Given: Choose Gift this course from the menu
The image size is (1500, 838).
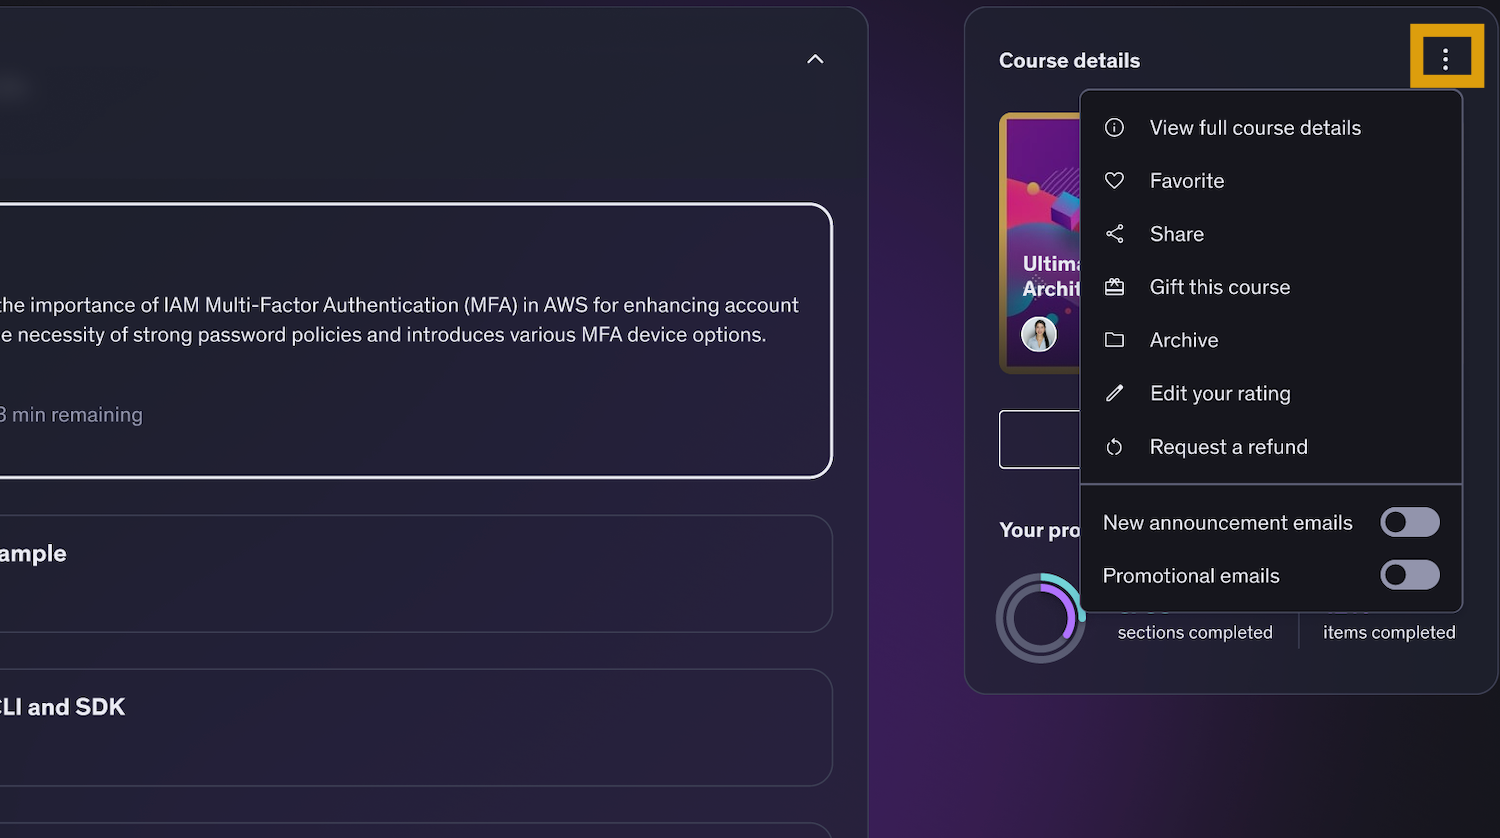Looking at the screenshot, I should (1220, 287).
